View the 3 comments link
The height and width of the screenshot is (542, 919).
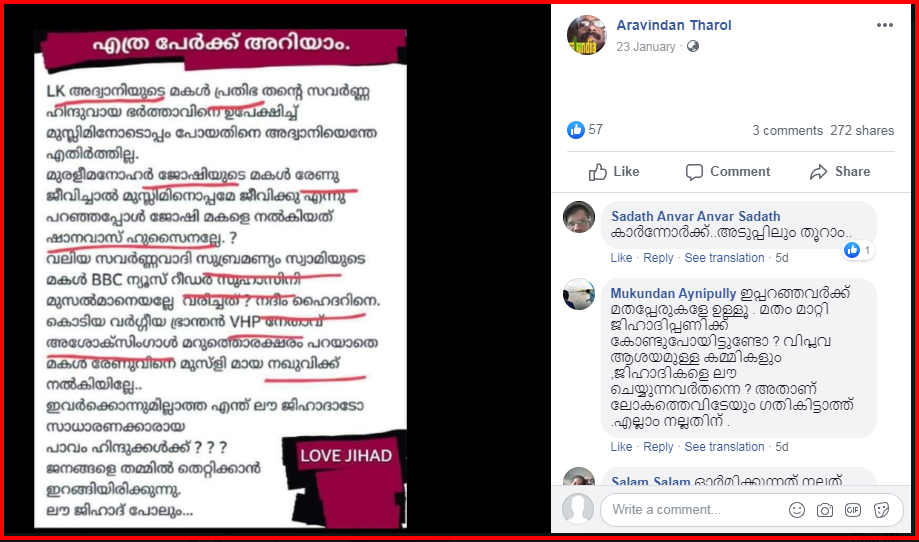(787, 130)
